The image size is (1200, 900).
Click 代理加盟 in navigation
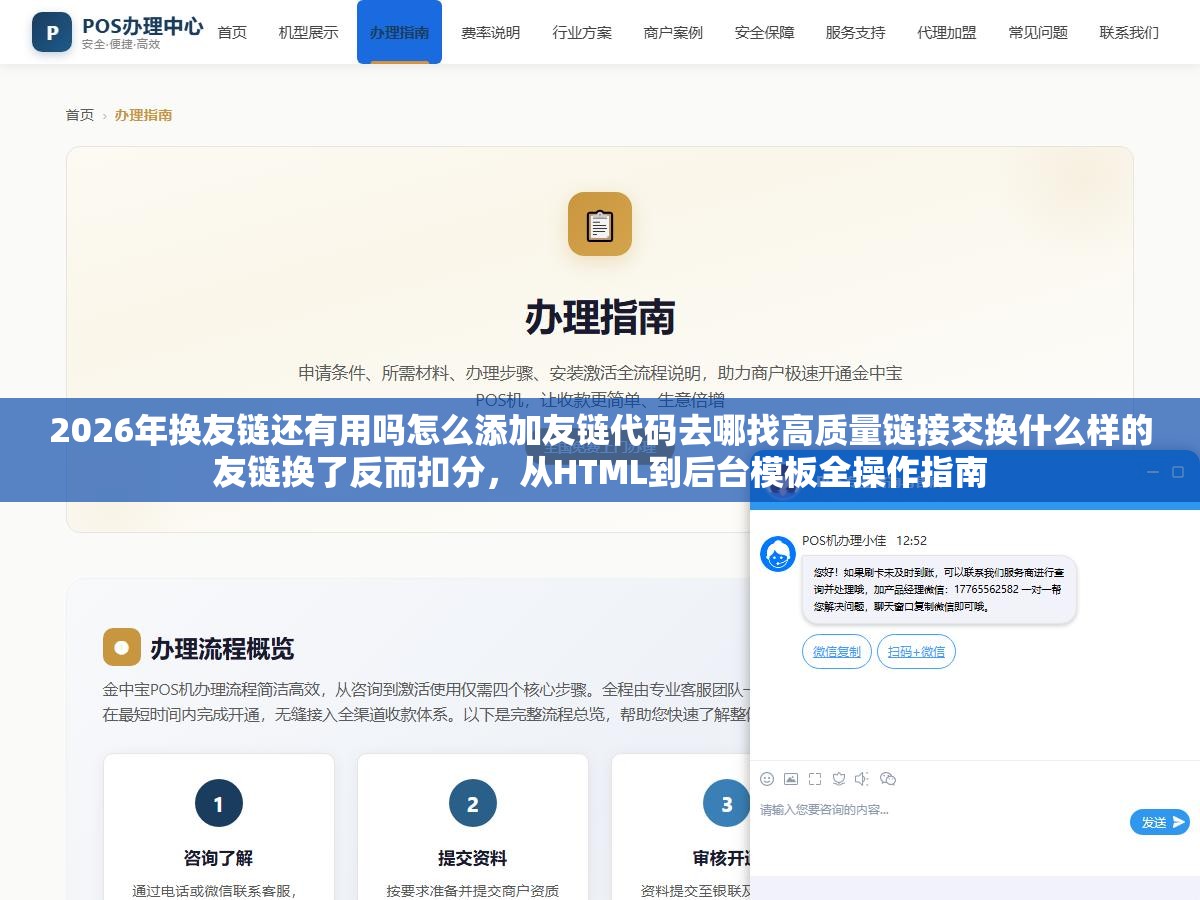coord(947,32)
